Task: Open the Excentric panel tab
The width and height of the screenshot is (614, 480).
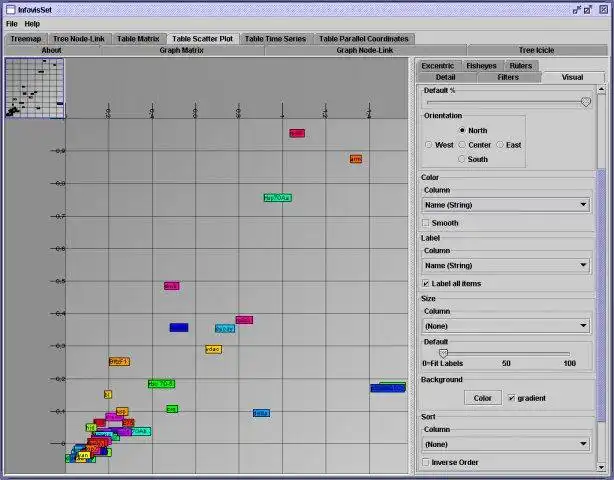Action: point(437,66)
